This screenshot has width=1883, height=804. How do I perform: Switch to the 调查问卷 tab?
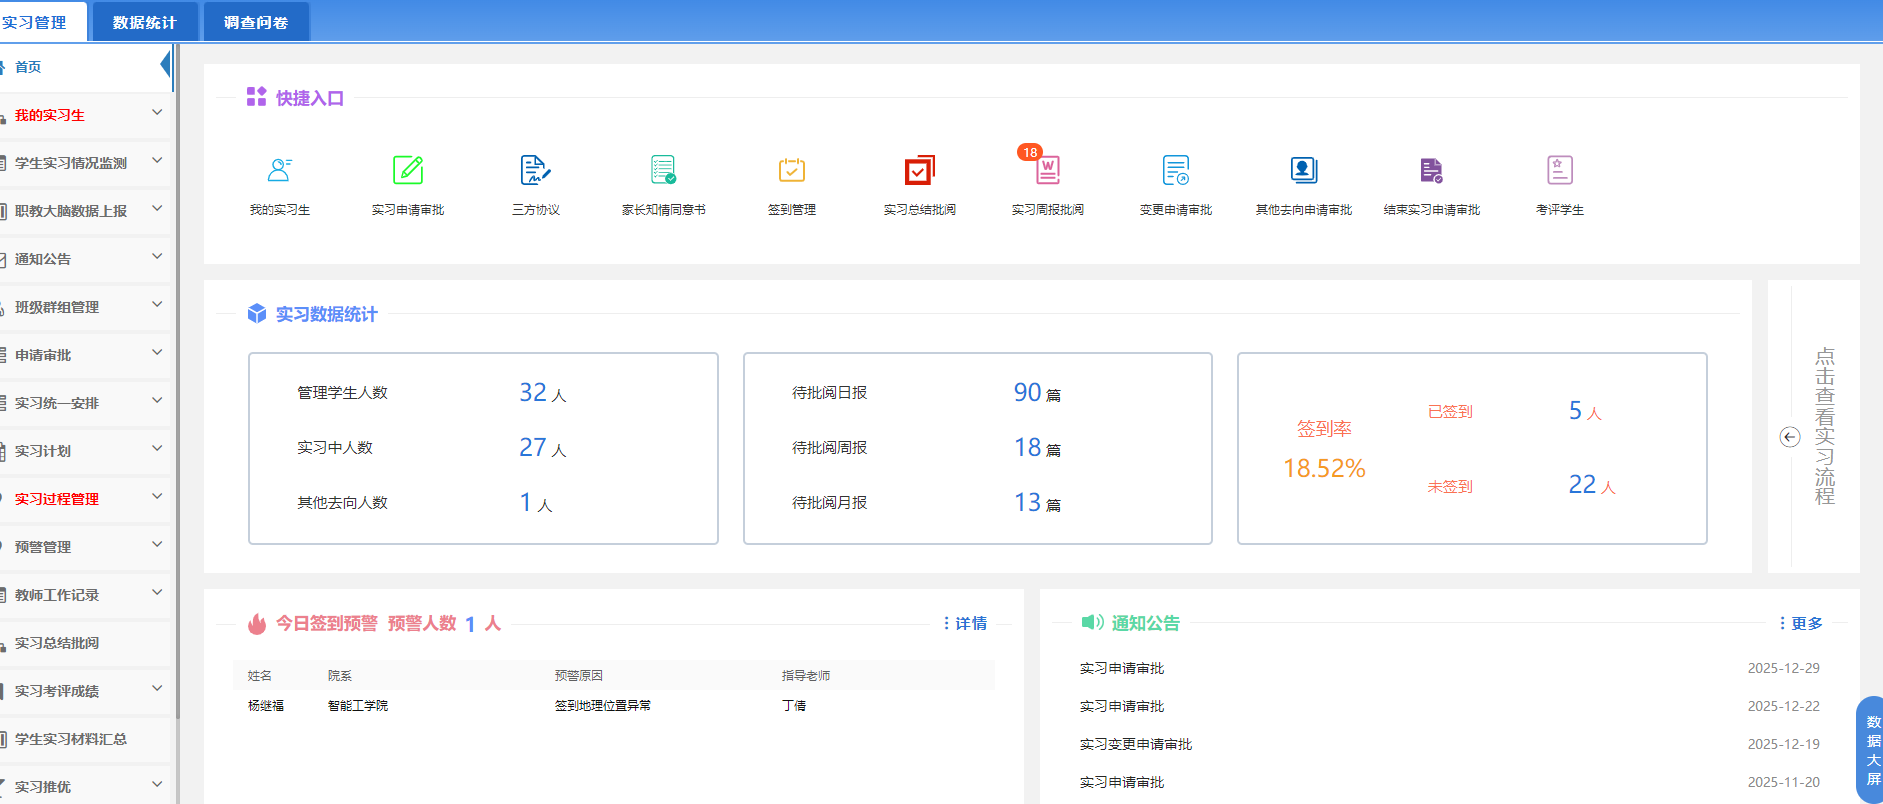coord(256,22)
